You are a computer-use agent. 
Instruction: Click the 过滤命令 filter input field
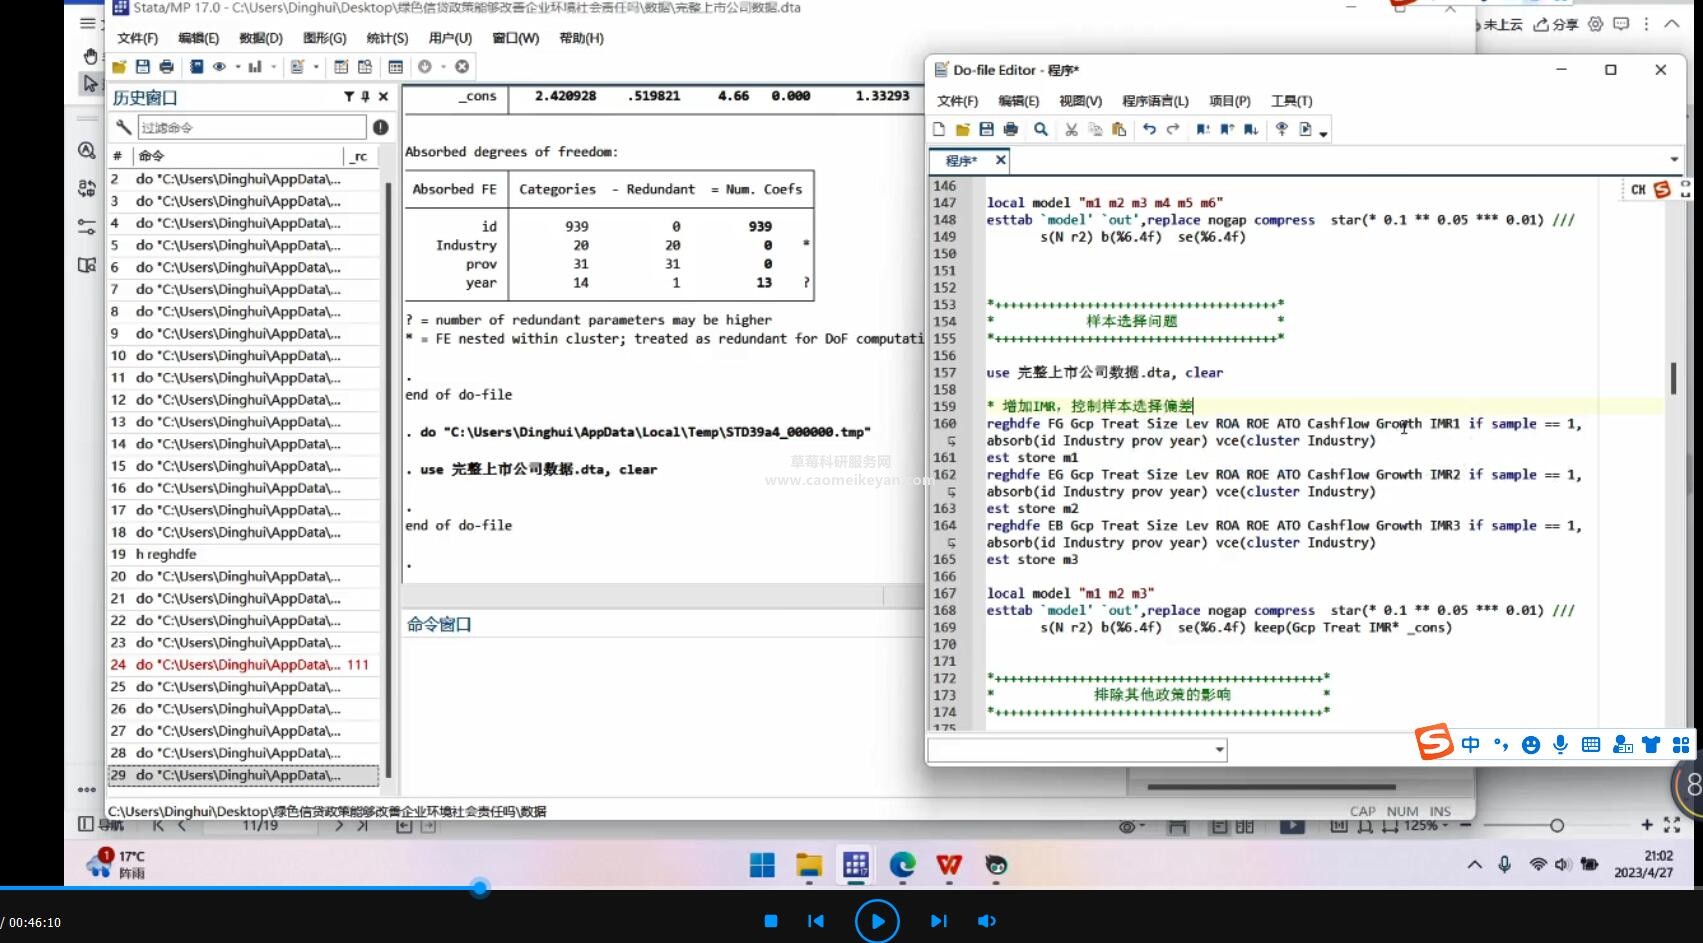click(251, 127)
